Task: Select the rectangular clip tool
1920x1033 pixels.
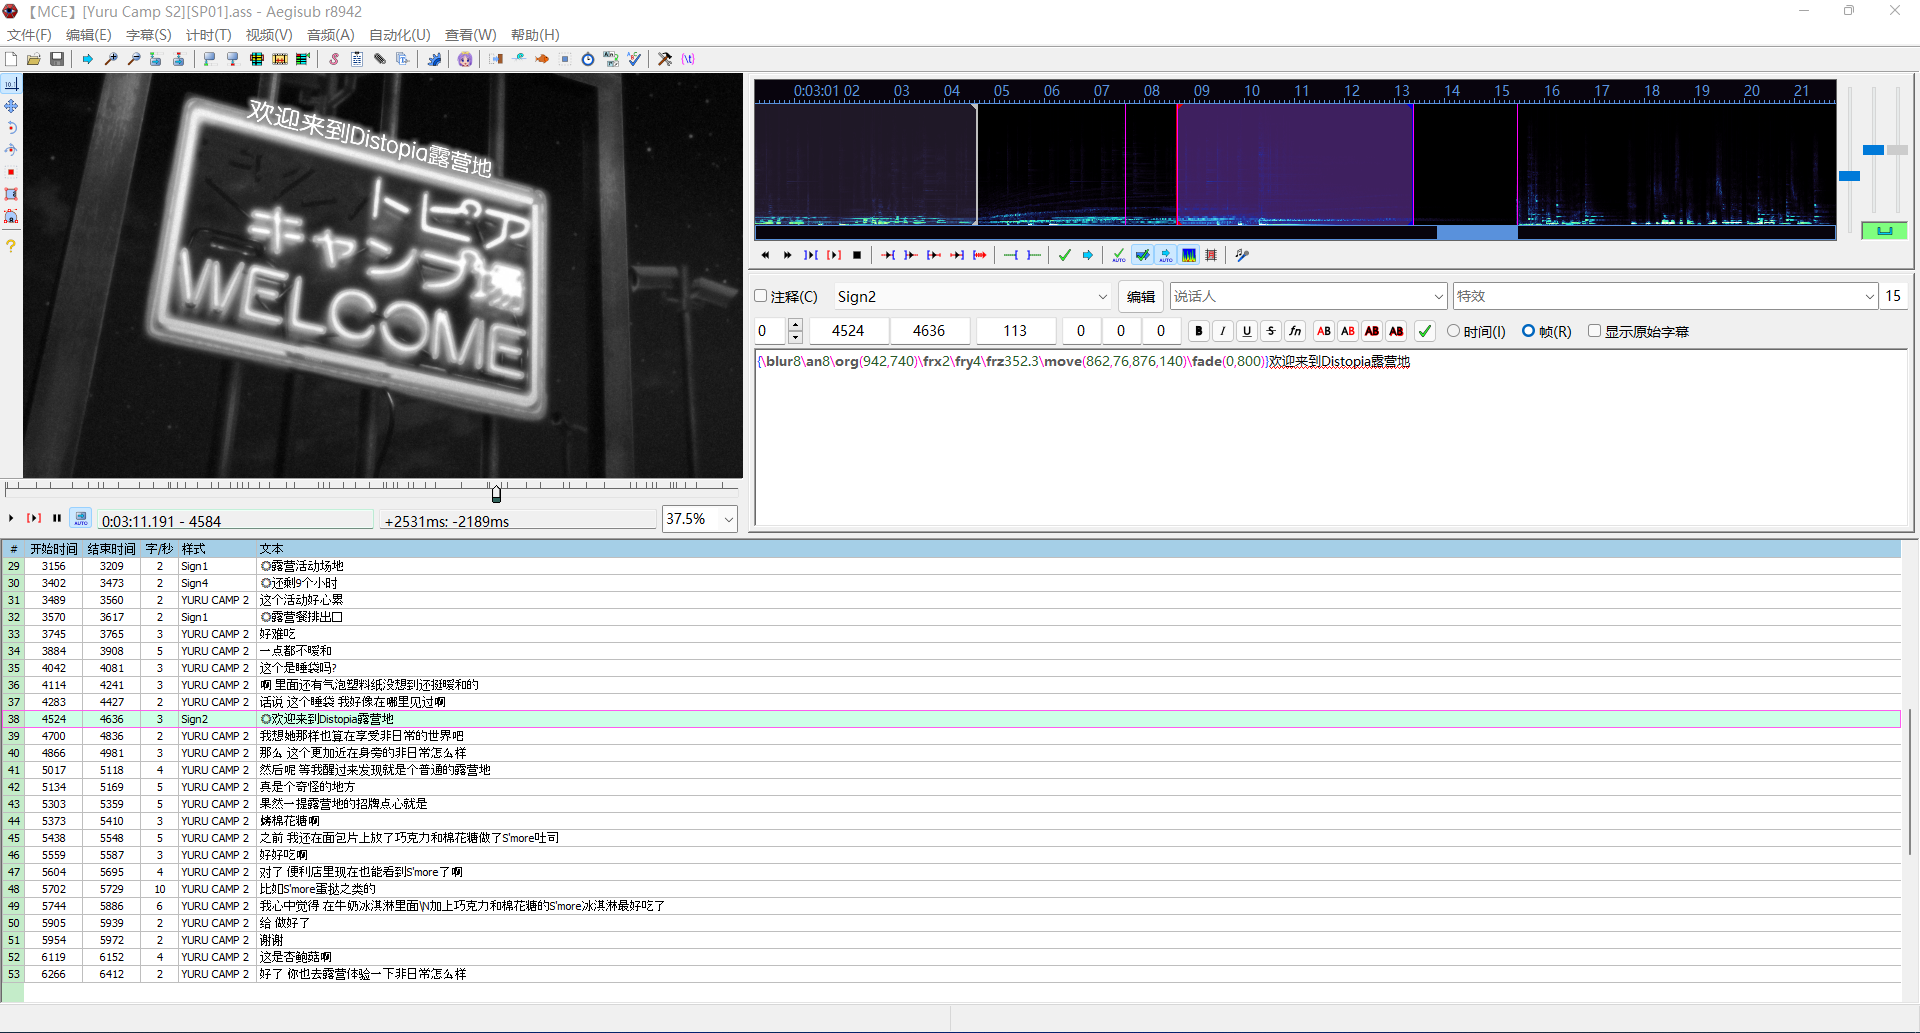Action: point(11,194)
